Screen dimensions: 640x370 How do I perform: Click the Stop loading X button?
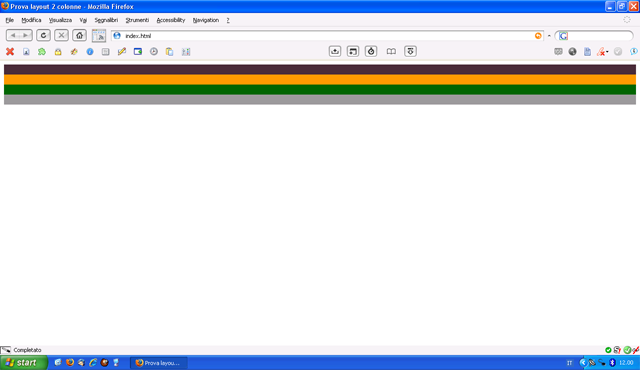61,35
